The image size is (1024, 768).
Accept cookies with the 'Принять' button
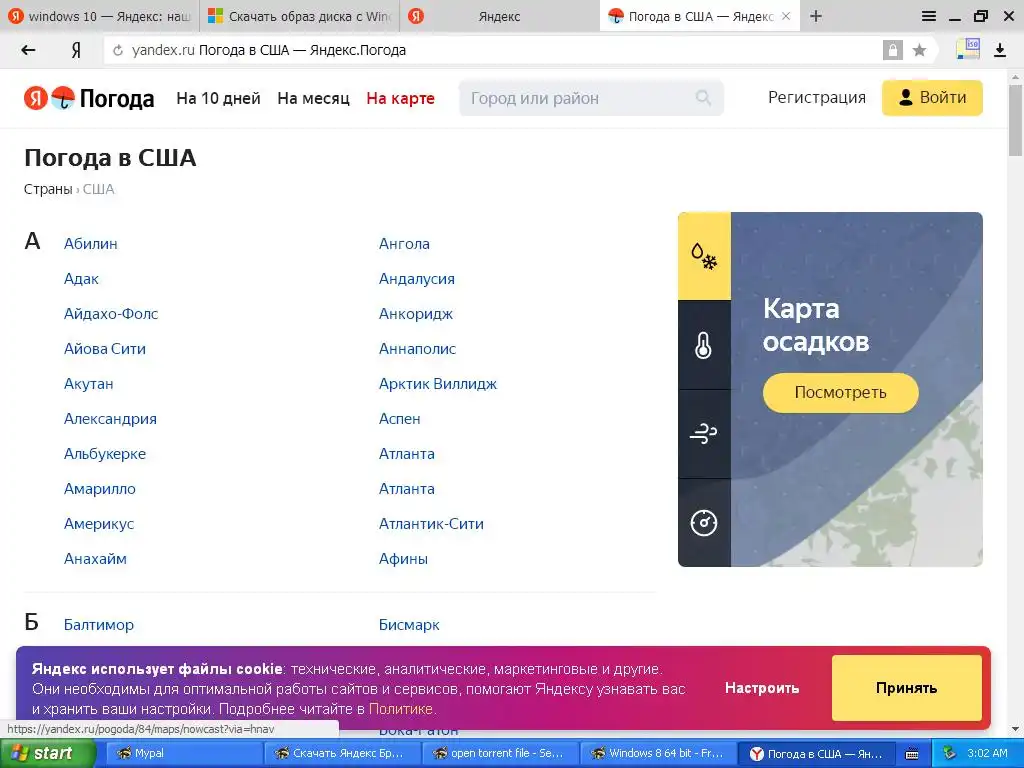(906, 688)
